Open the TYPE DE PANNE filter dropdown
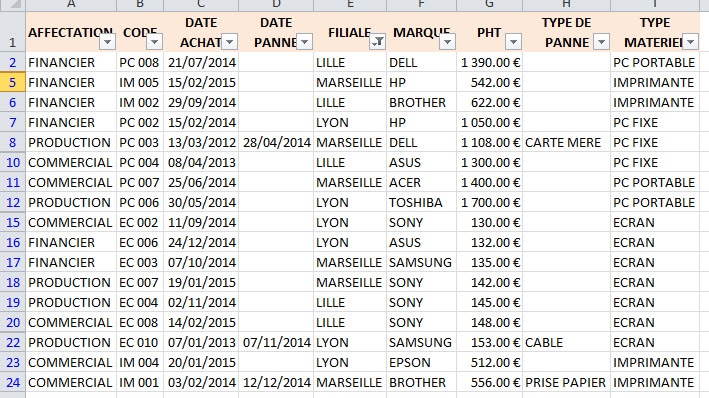The width and height of the screenshot is (709, 398). (x=601, y=42)
